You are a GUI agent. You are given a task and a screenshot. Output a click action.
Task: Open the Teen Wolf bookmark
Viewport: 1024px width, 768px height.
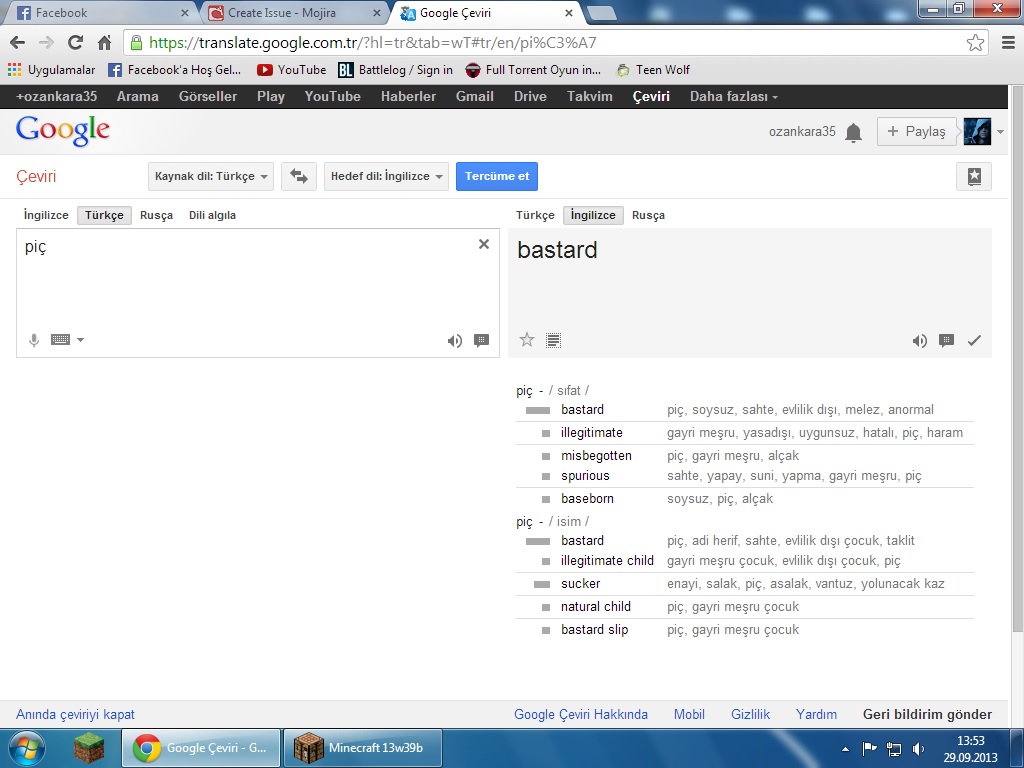(653, 70)
